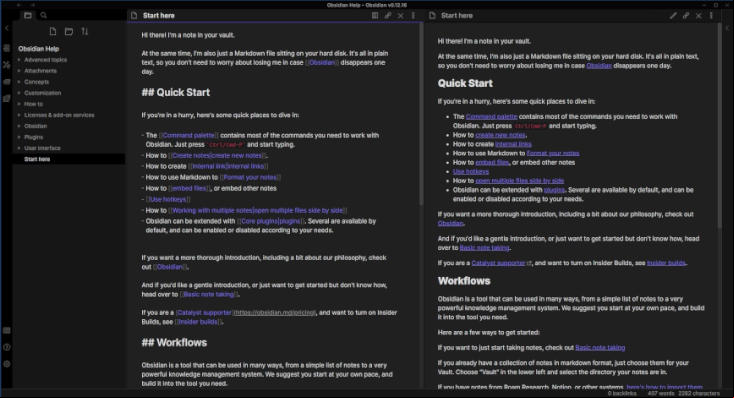Click the New folder icon in file explorer
The height and width of the screenshot is (398, 734).
[69, 31]
